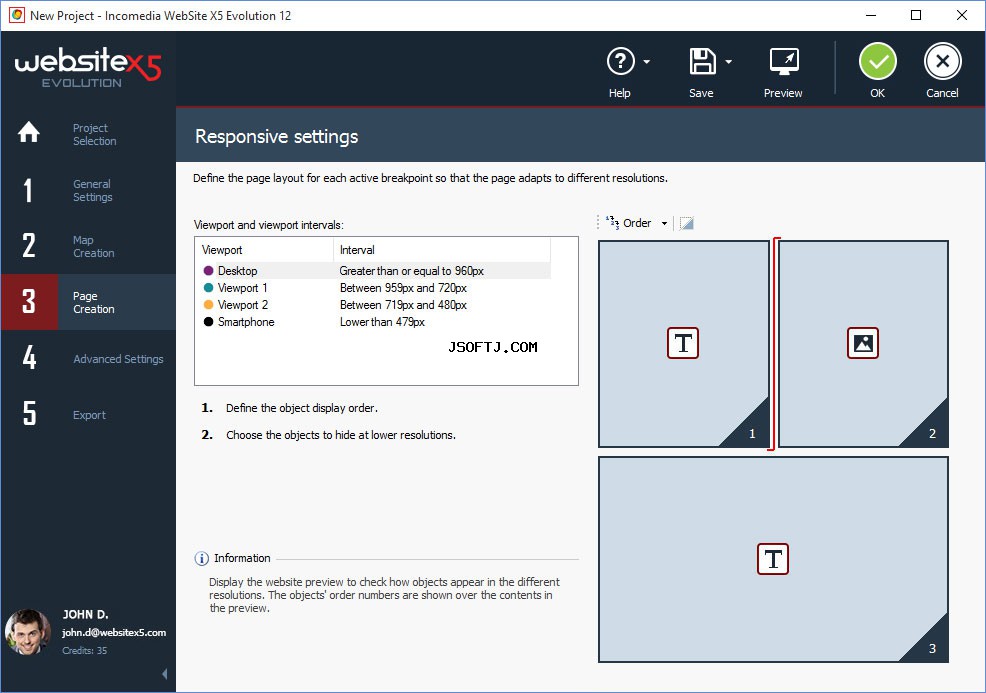The width and height of the screenshot is (986, 693).
Task: Click the JOHN D. user name
Action: pyautogui.click(x=86, y=614)
